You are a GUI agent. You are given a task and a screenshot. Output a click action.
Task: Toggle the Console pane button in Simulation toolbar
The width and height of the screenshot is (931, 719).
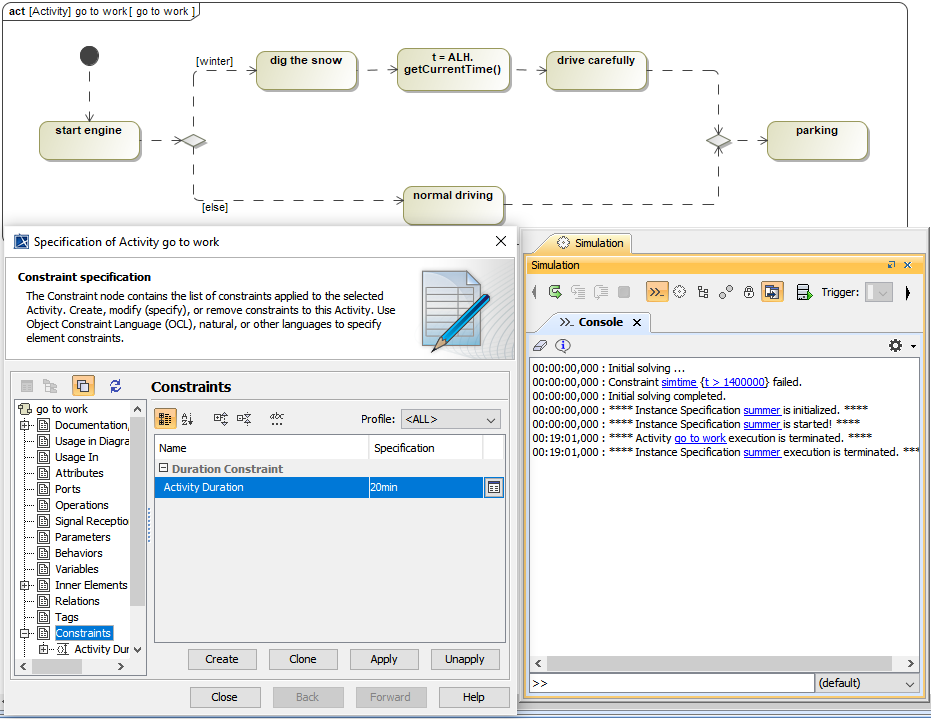click(x=656, y=292)
